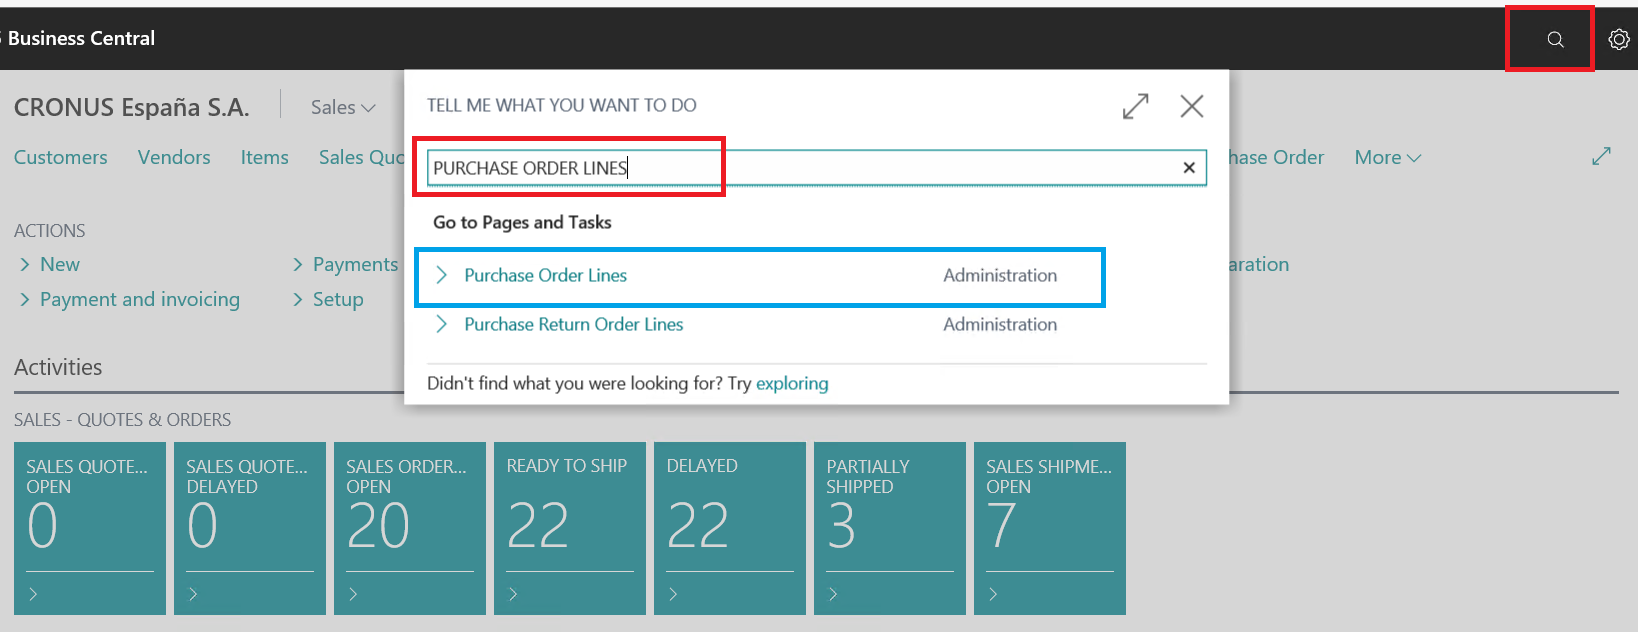
Task: Click the Business Central title
Action: pyautogui.click(x=82, y=38)
